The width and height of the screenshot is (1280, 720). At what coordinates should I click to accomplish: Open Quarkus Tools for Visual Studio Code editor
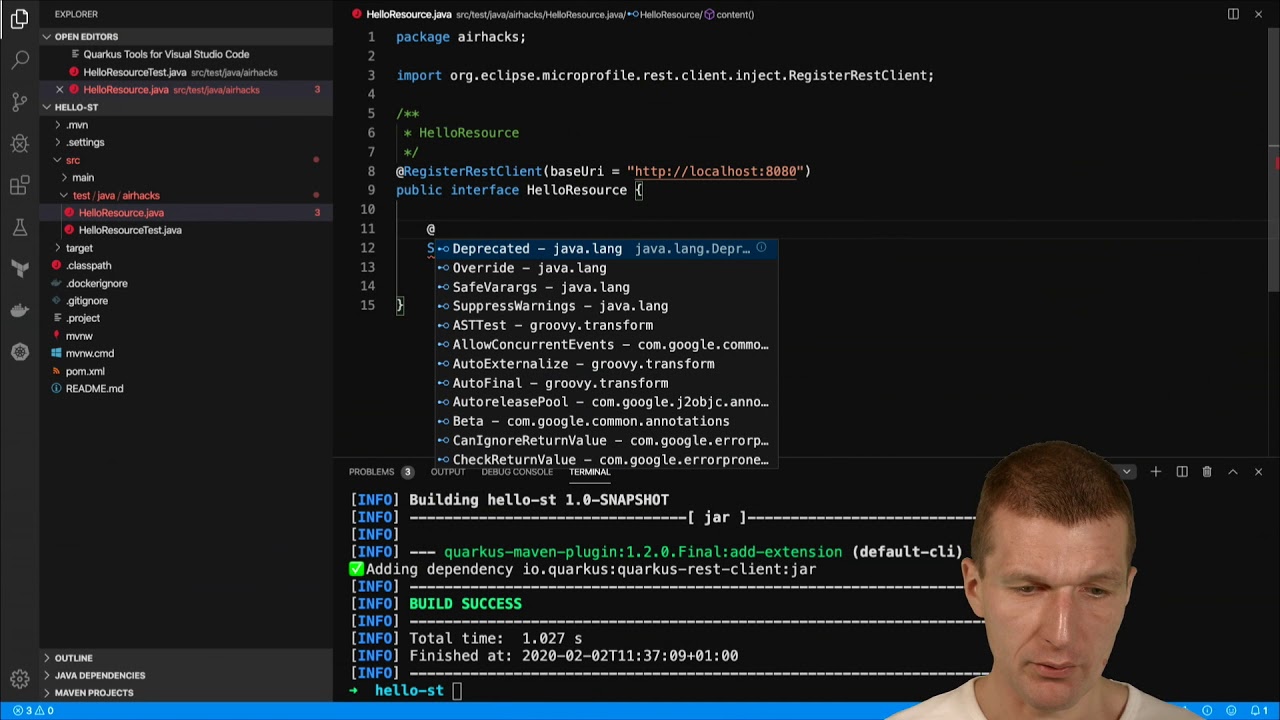(x=166, y=54)
